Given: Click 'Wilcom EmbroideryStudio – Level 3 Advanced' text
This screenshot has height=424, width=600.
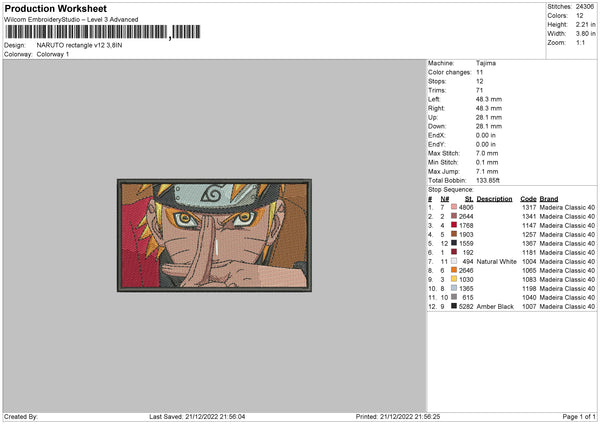Looking at the screenshot, I should pyautogui.click(x=71, y=20).
